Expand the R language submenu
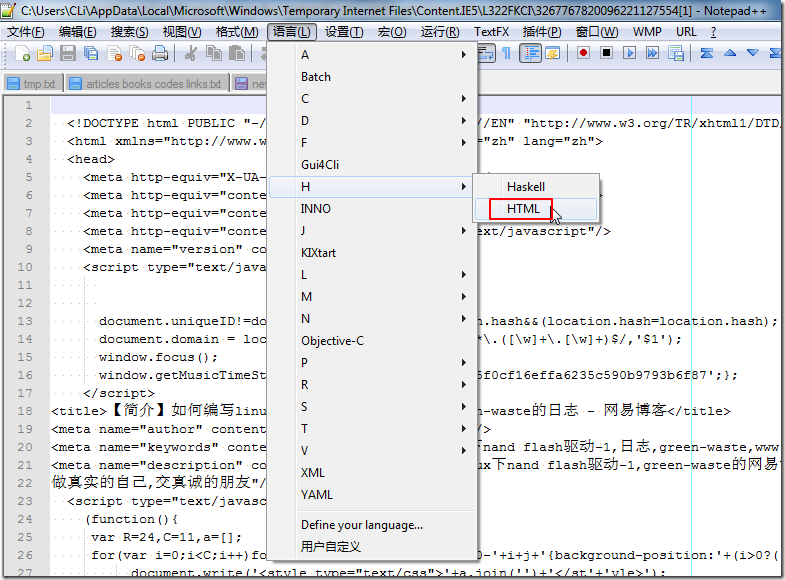Viewport: 785px width, 580px height. (x=371, y=384)
